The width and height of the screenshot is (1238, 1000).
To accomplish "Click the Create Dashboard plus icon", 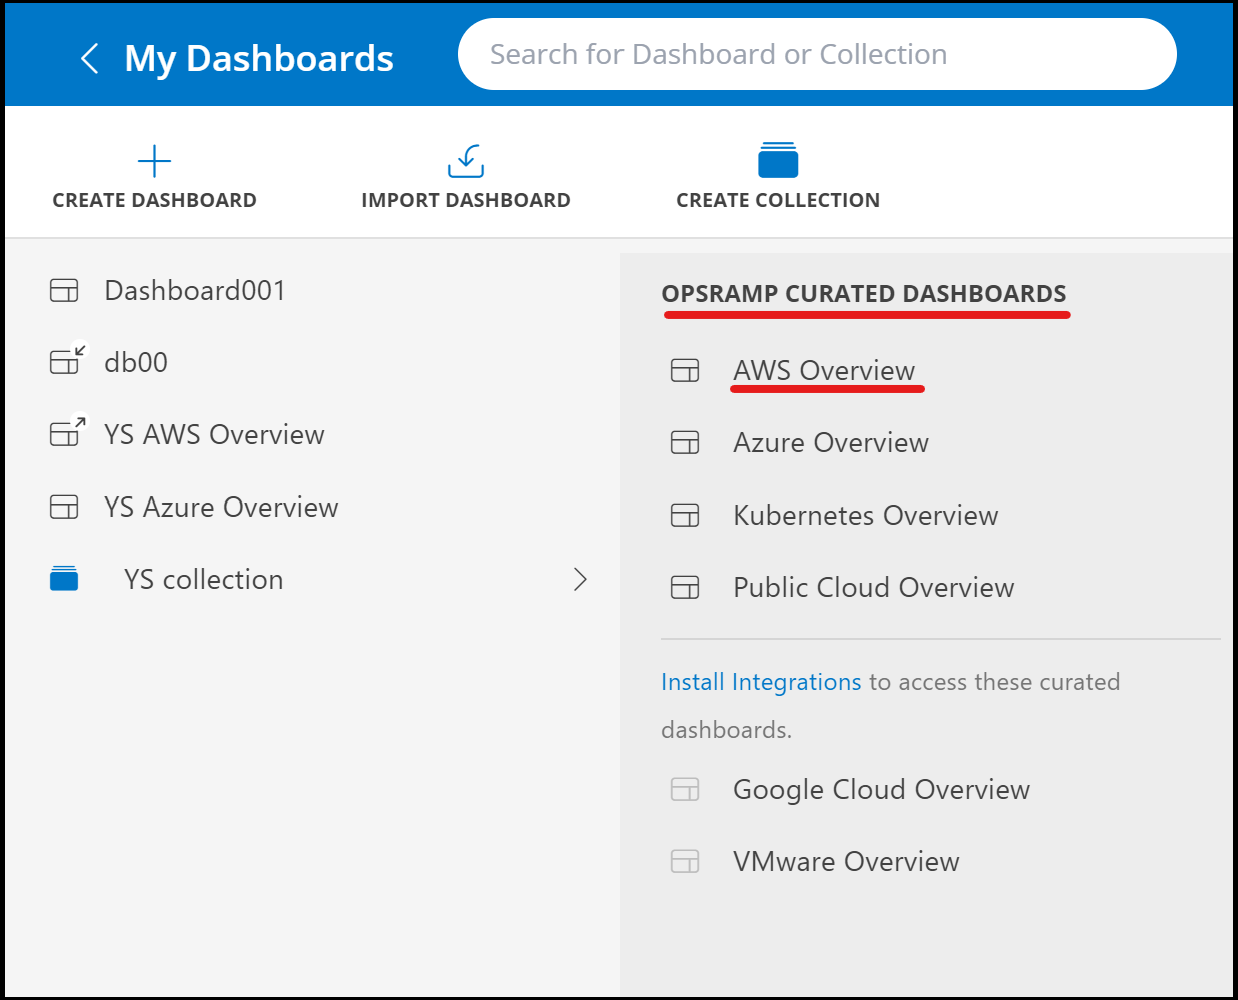I will pos(154,160).
